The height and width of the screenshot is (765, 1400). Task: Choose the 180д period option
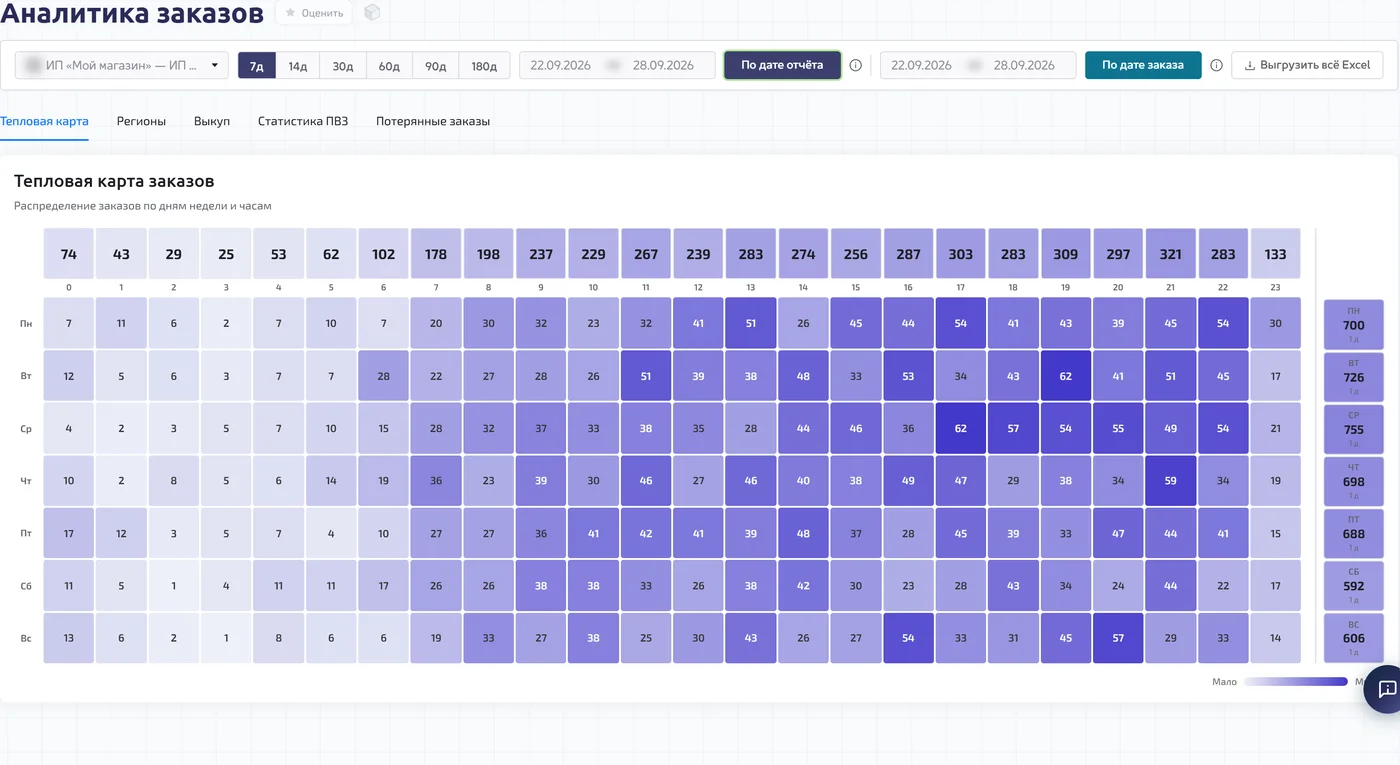[x=484, y=66]
